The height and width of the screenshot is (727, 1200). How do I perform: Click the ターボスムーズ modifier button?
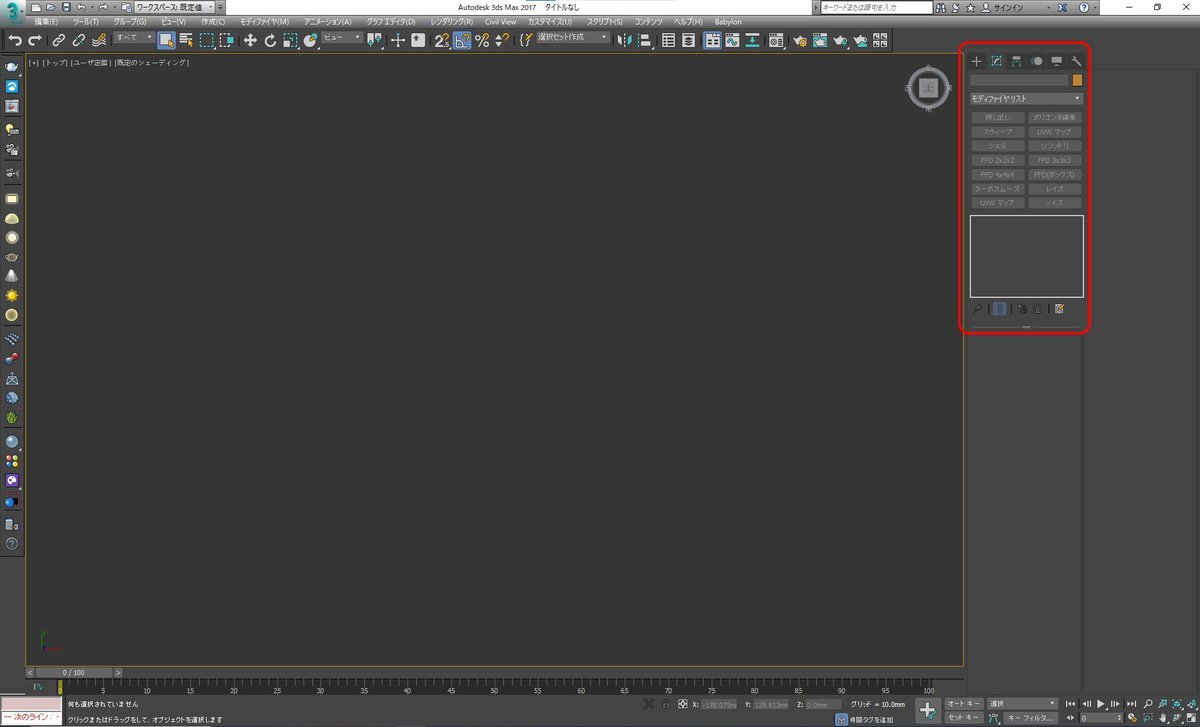[x=998, y=188]
